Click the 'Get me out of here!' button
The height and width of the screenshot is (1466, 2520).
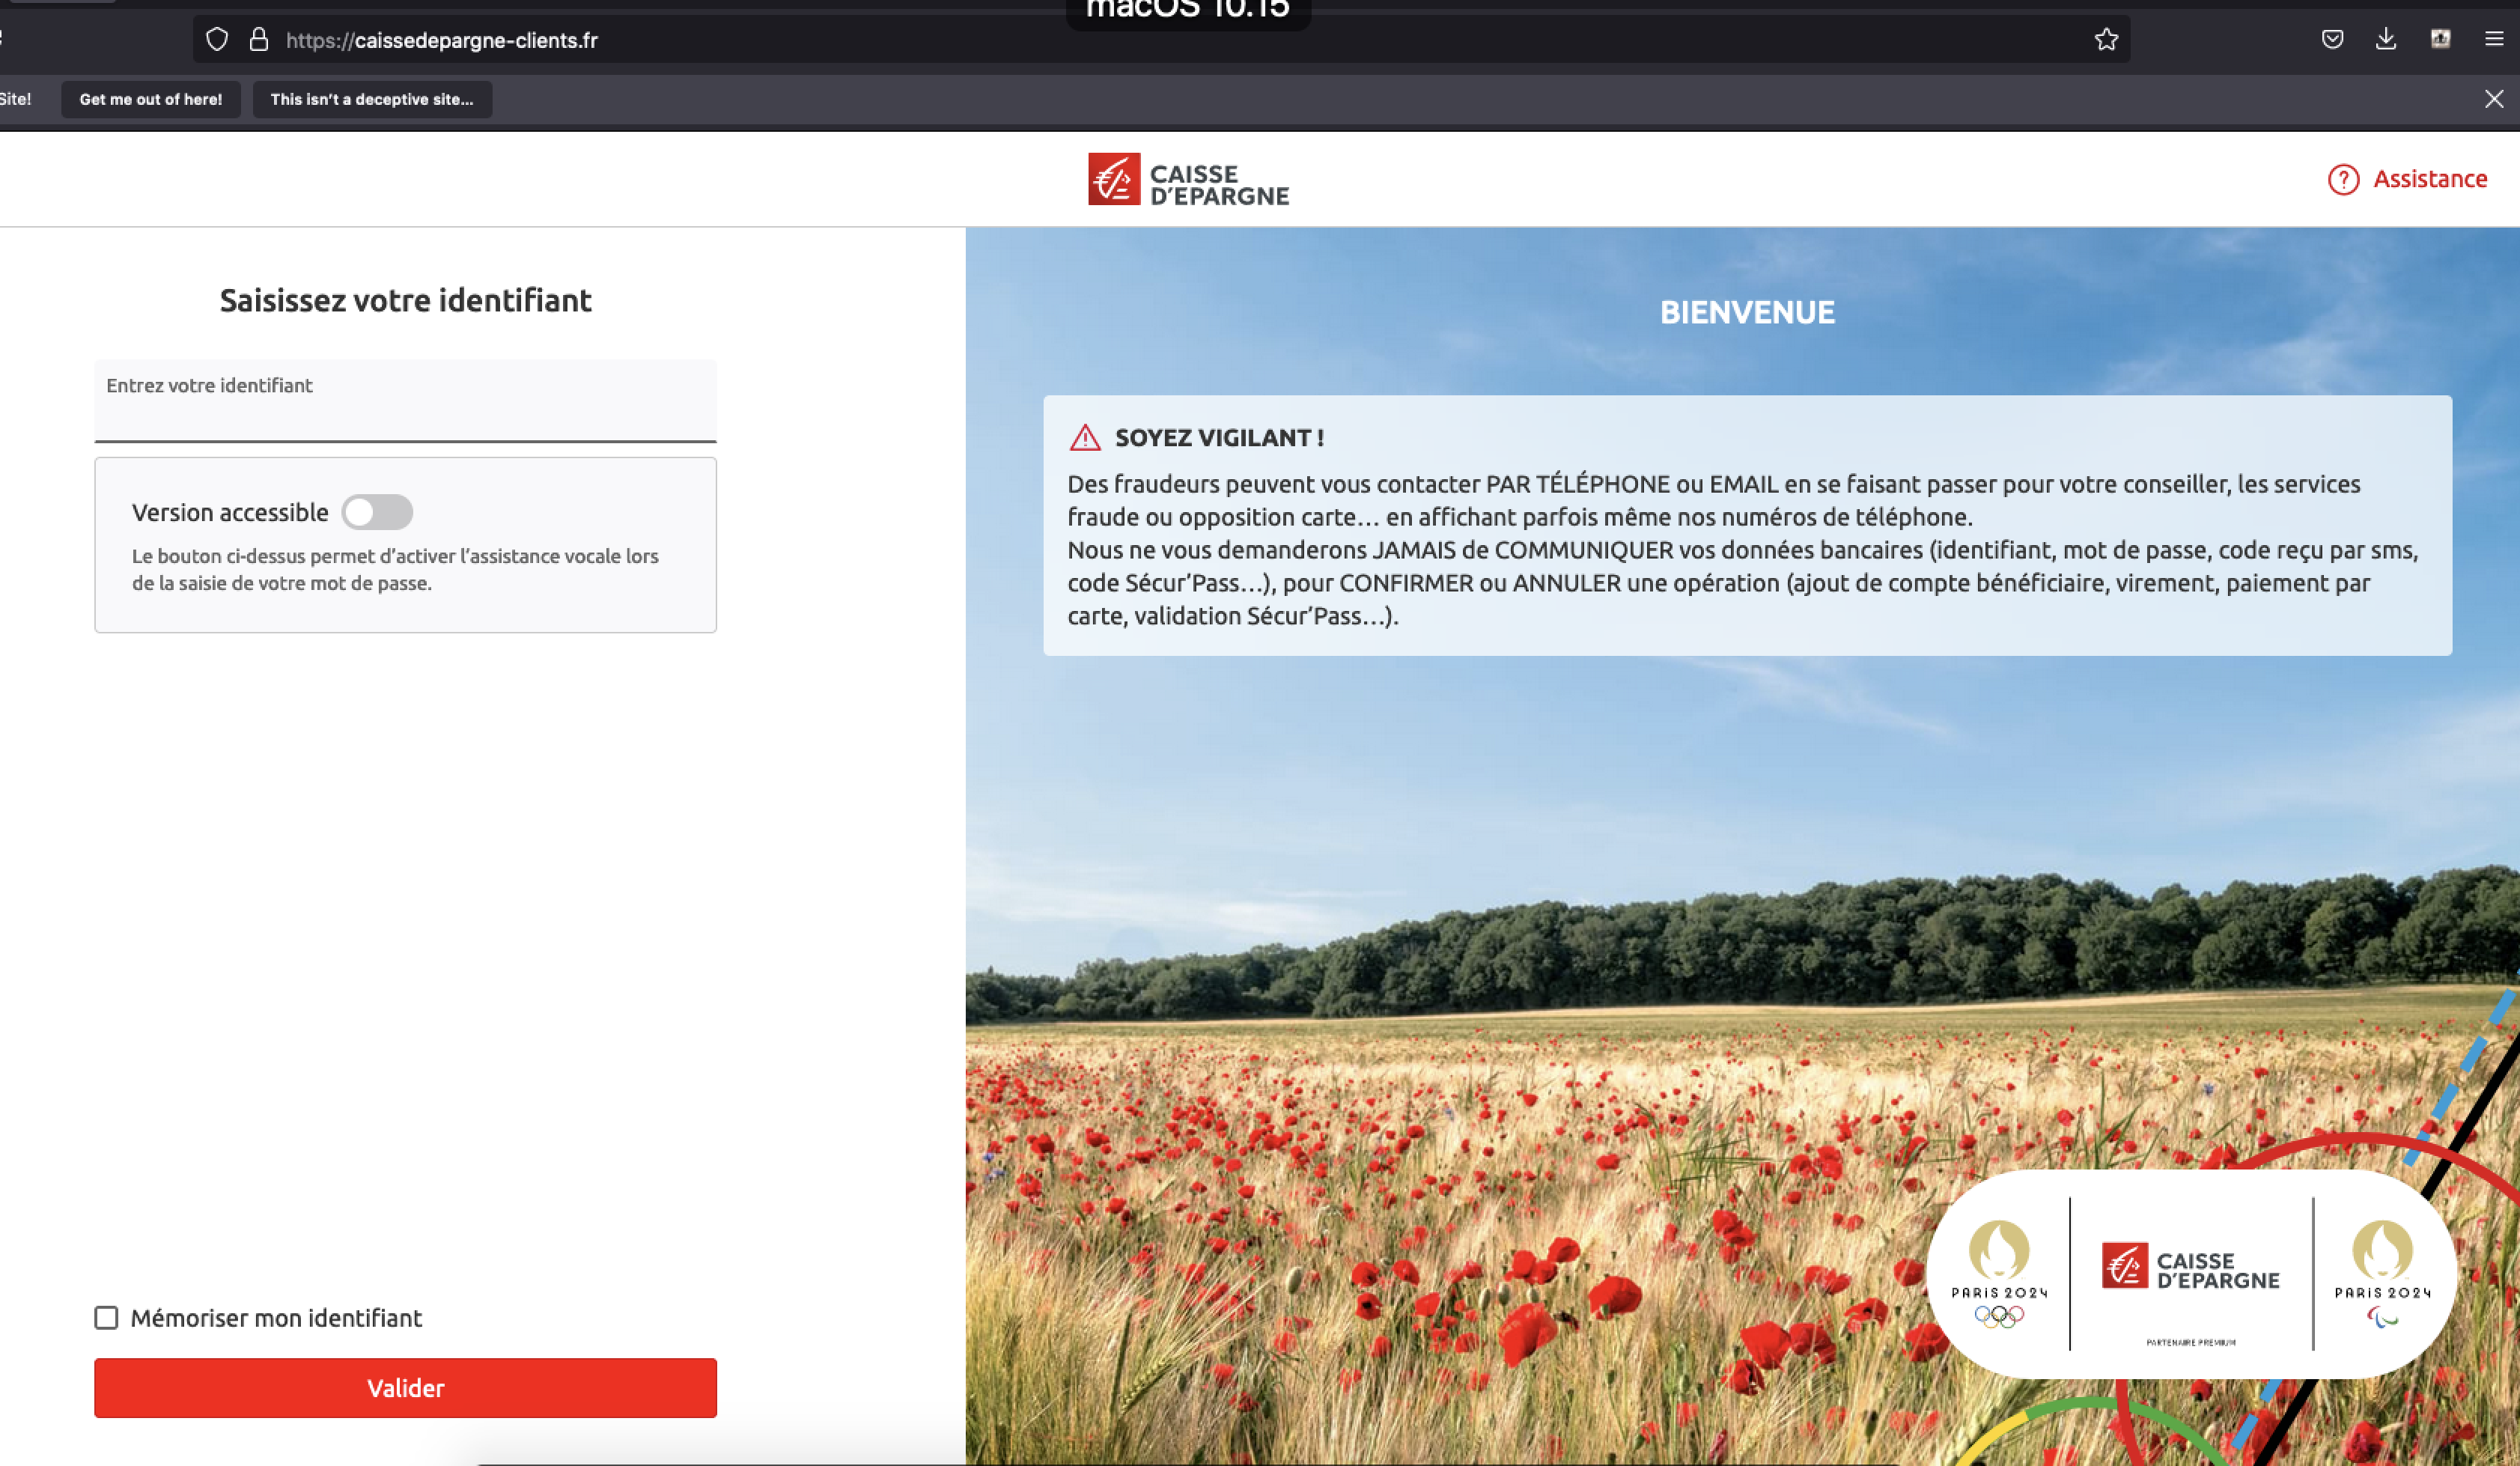click(x=151, y=99)
